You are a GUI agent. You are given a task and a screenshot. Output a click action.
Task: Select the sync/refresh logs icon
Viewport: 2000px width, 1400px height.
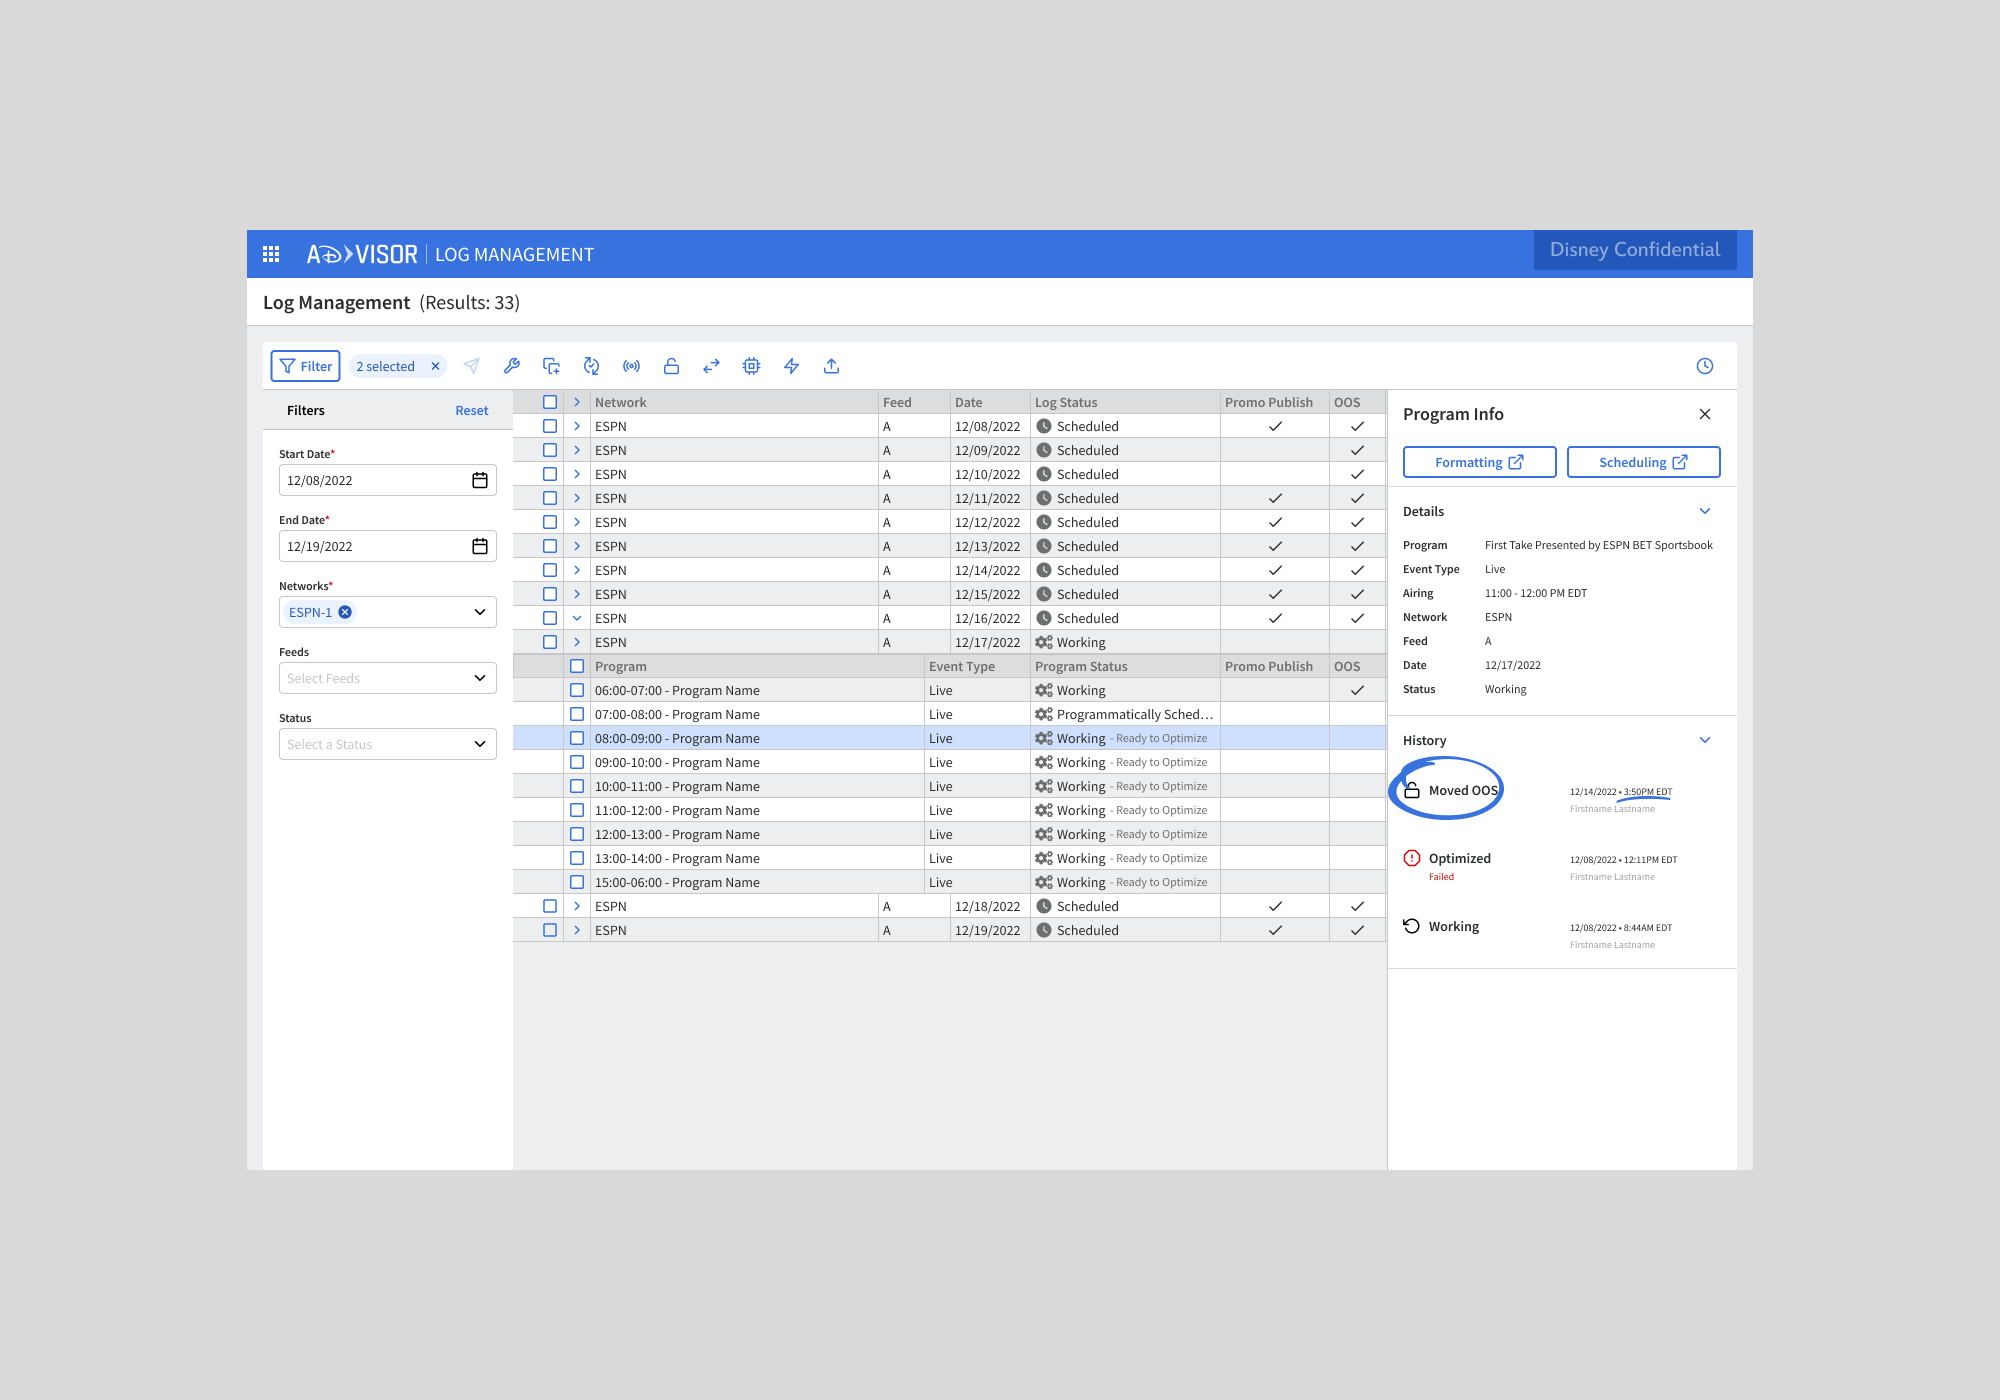(x=591, y=366)
